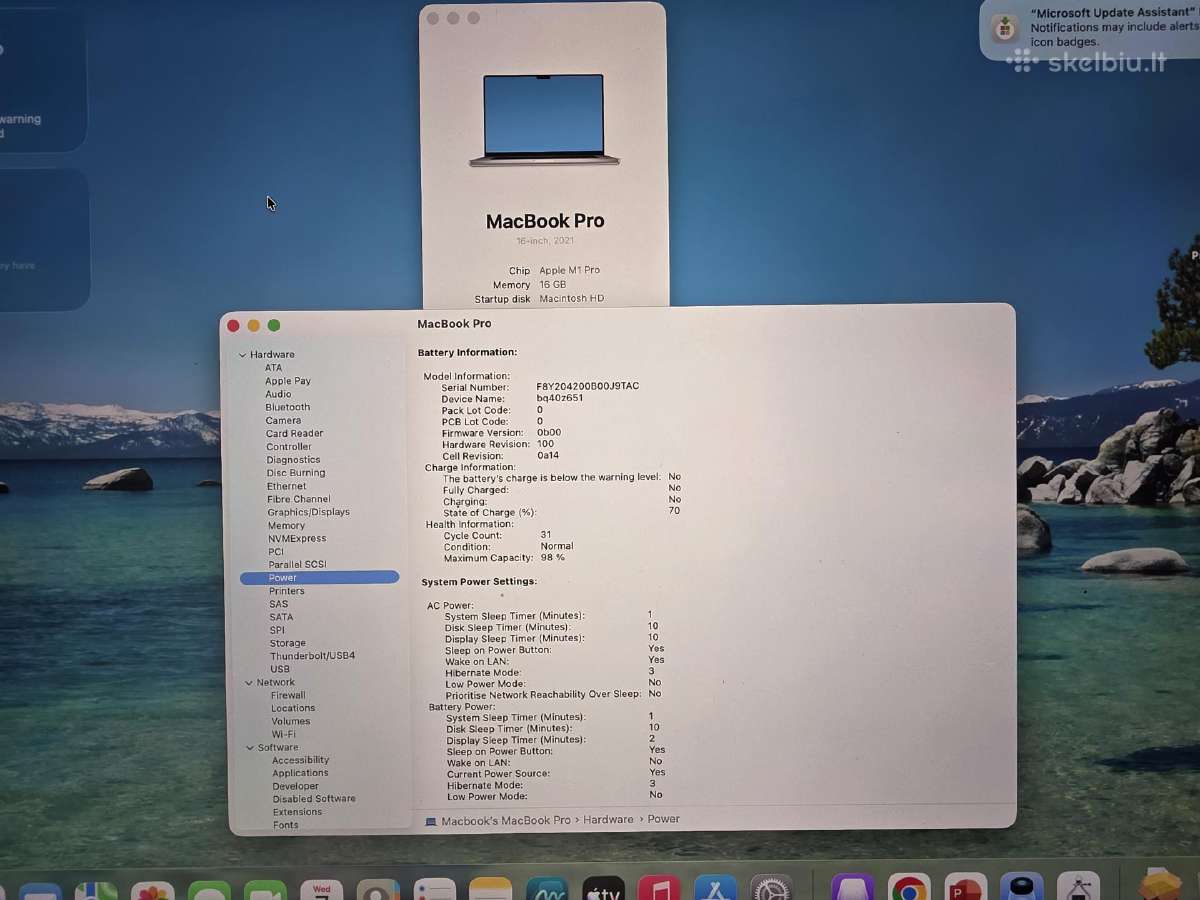Select Thunderbolt/USB4 in the sidebar

(x=313, y=656)
